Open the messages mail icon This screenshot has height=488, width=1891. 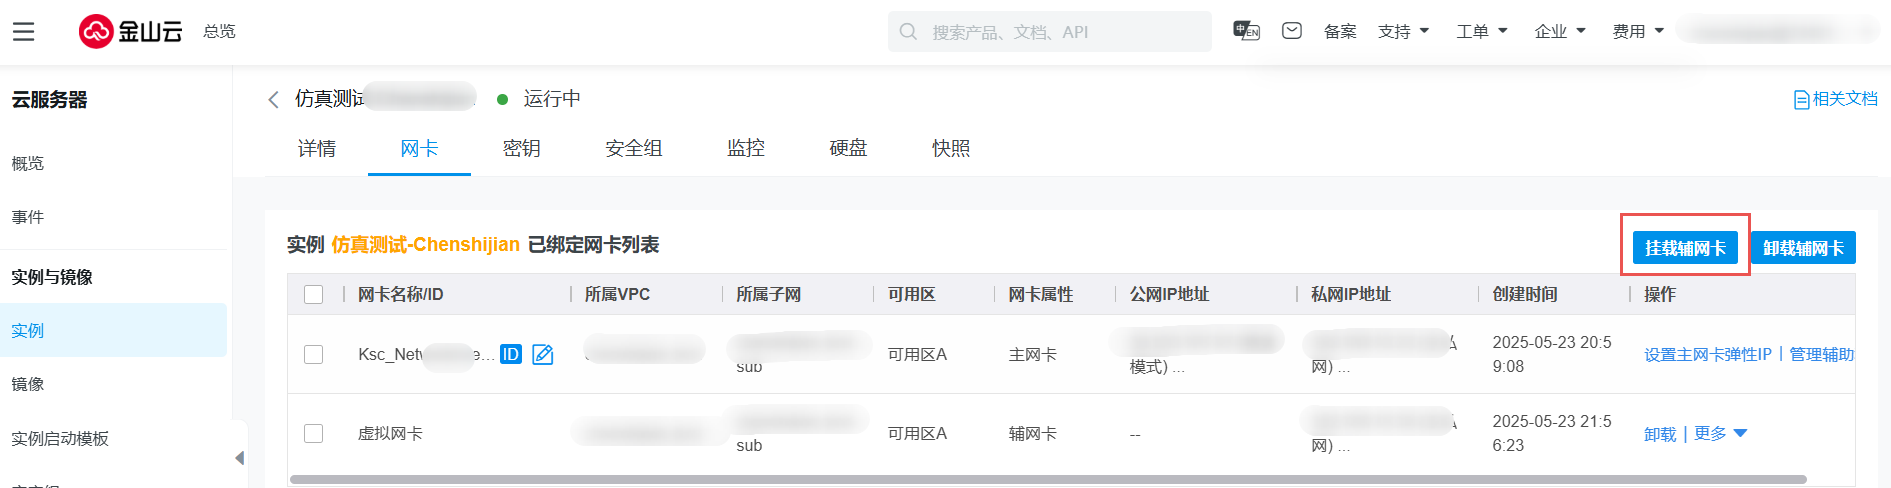[x=1292, y=31]
